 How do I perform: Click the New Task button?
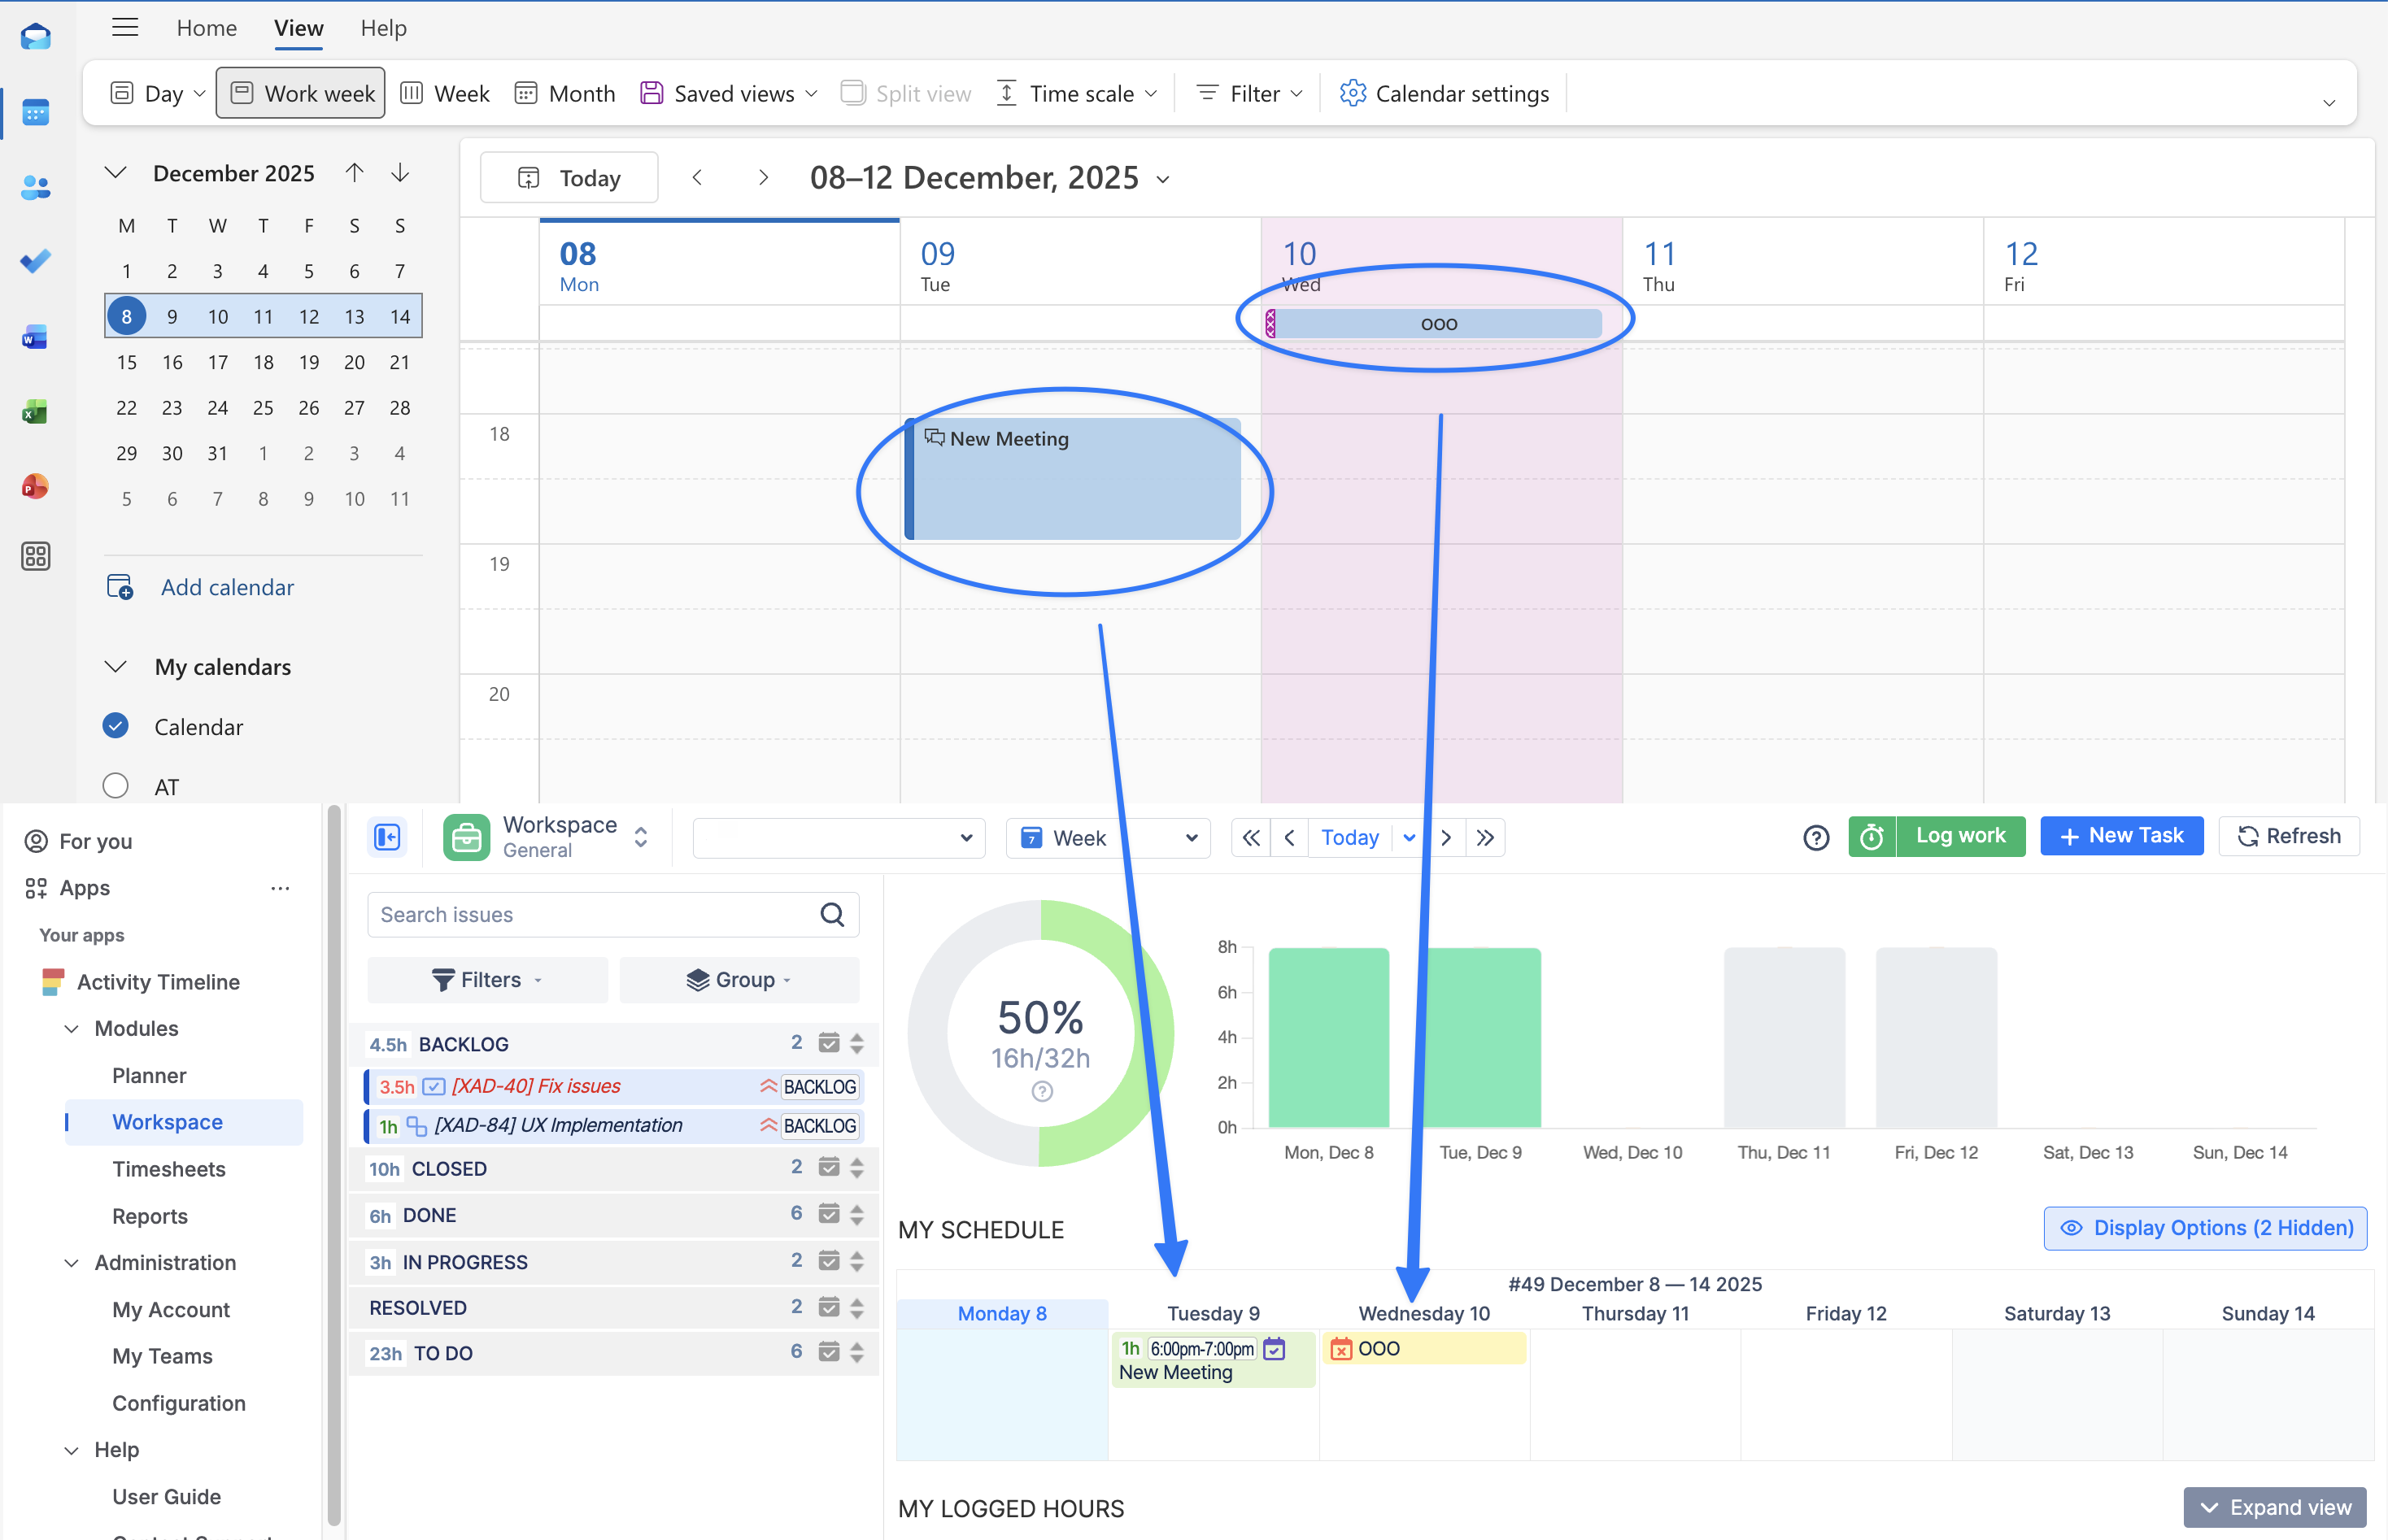2121,836
